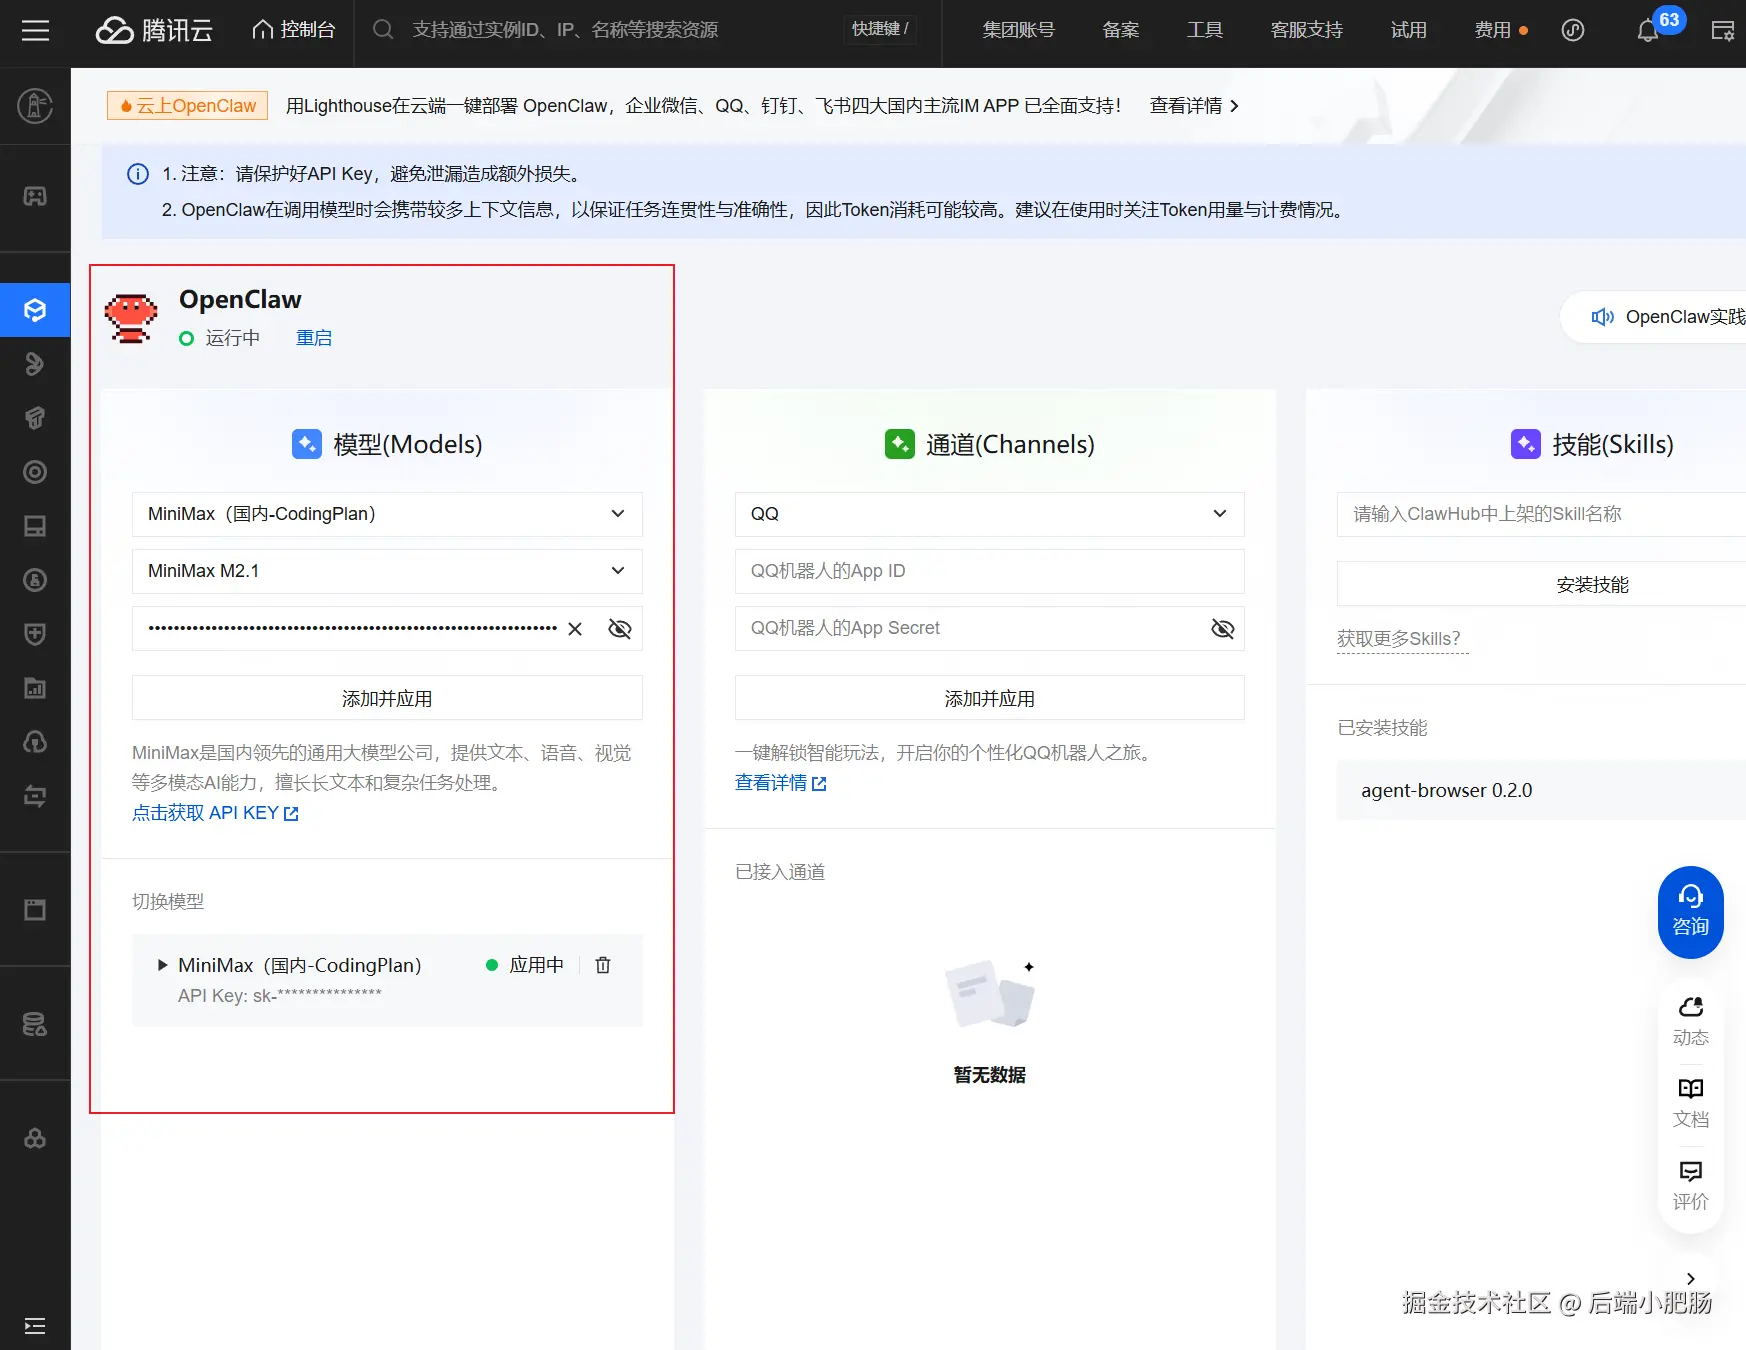Image resolution: width=1746 pixels, height=1350 pixels.
Task: Click the speaker icon beside OpenClaw实践
Action: [x=1602, y=317]
